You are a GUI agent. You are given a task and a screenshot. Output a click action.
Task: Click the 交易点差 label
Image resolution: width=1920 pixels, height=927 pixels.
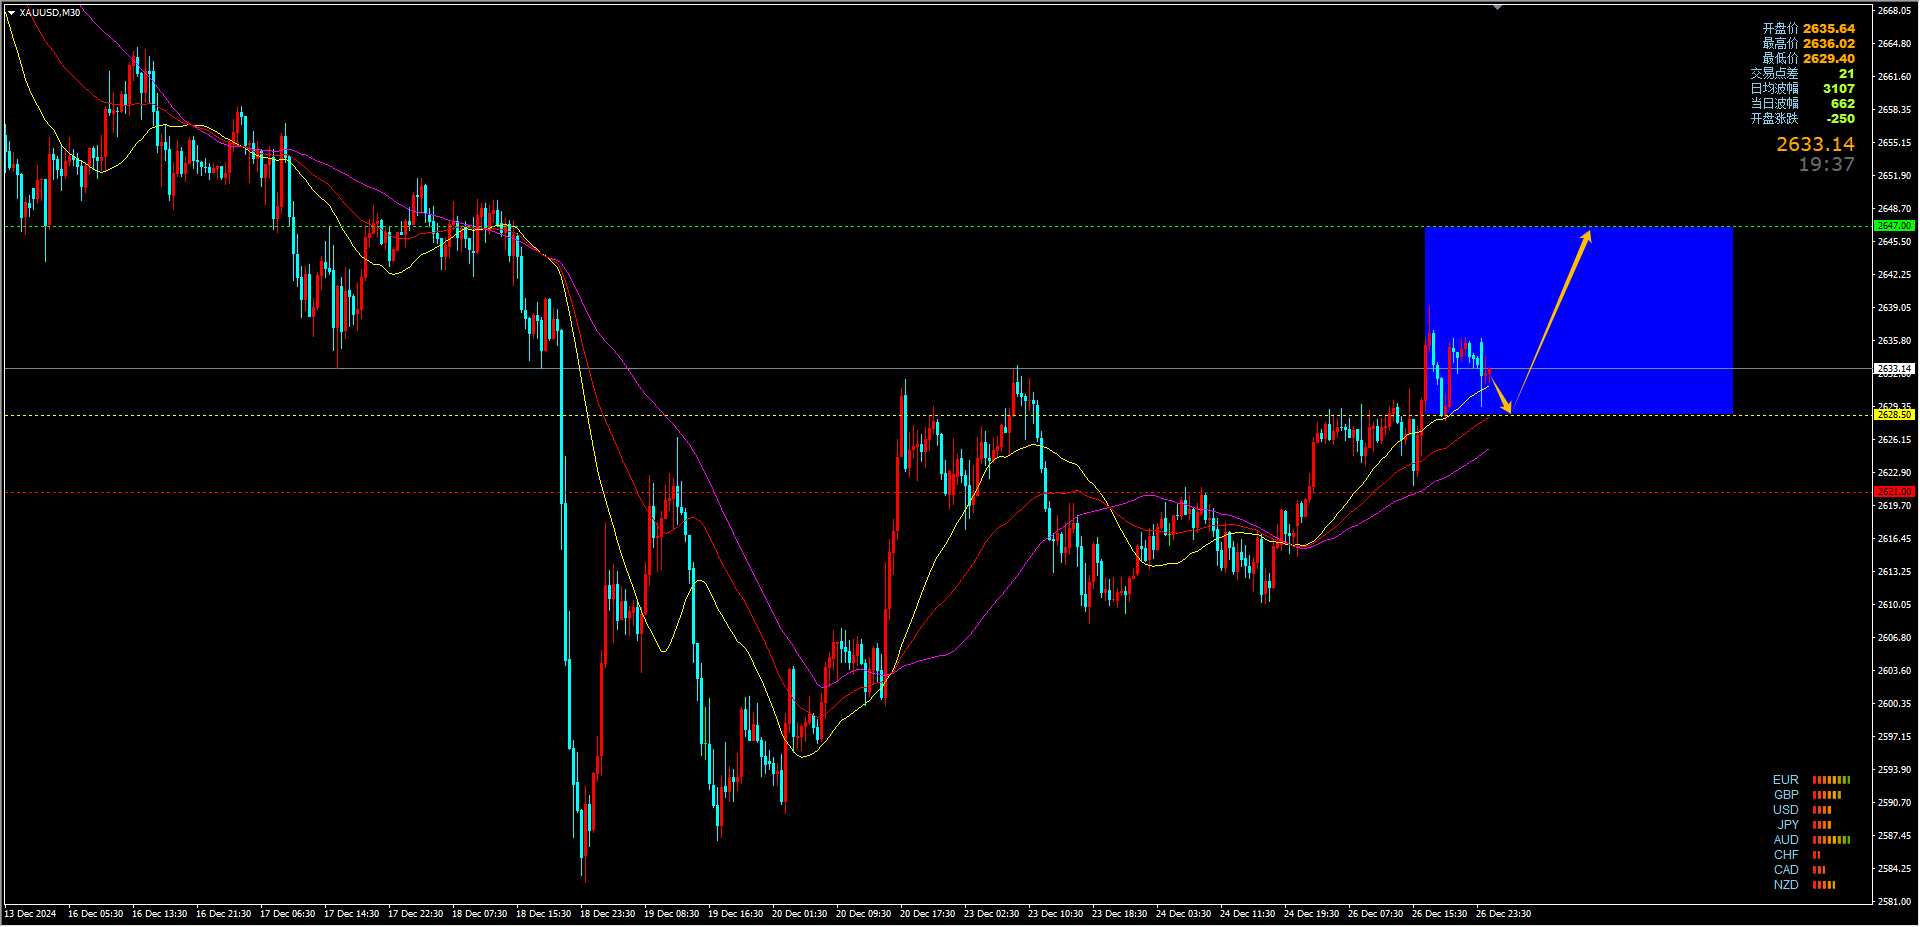click(x=1774, y=74)
